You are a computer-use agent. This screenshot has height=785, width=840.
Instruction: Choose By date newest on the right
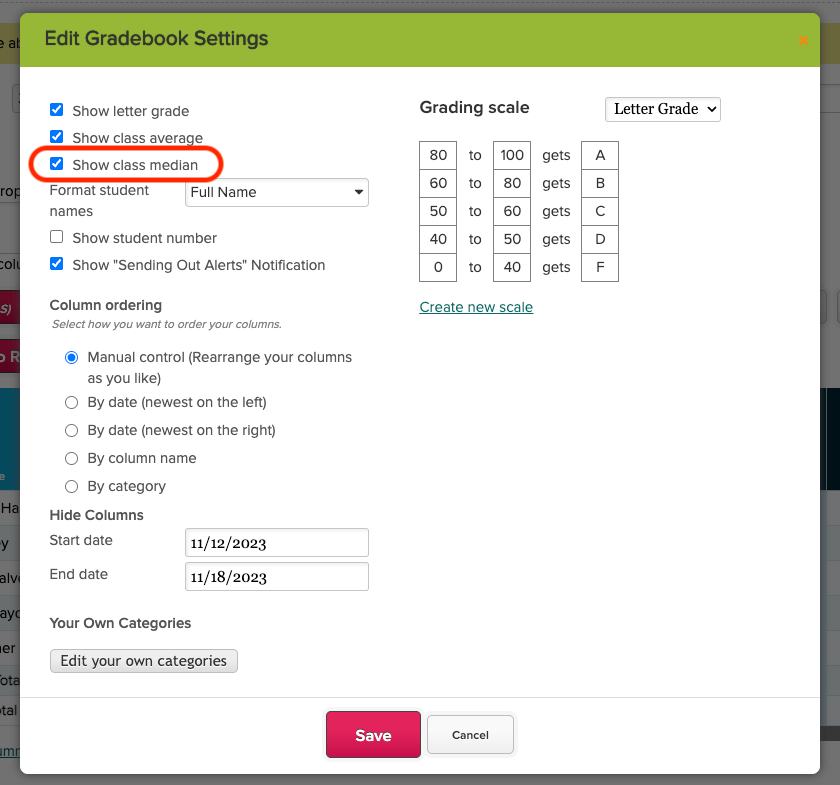[x=71, y=430]
